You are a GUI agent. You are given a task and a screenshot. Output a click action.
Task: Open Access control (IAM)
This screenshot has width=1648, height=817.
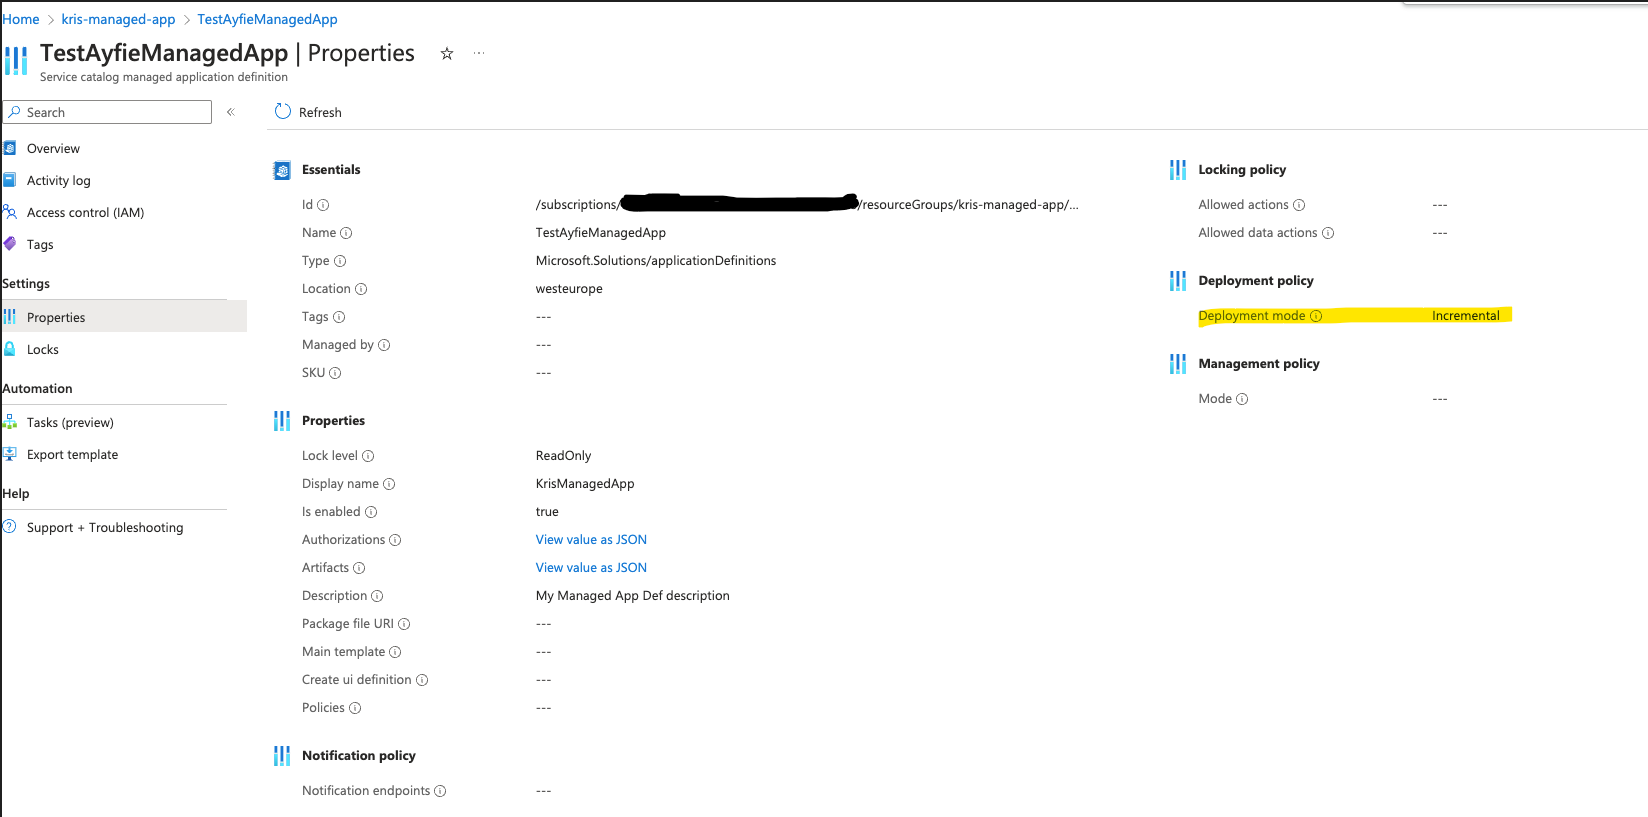click(85, 212)
